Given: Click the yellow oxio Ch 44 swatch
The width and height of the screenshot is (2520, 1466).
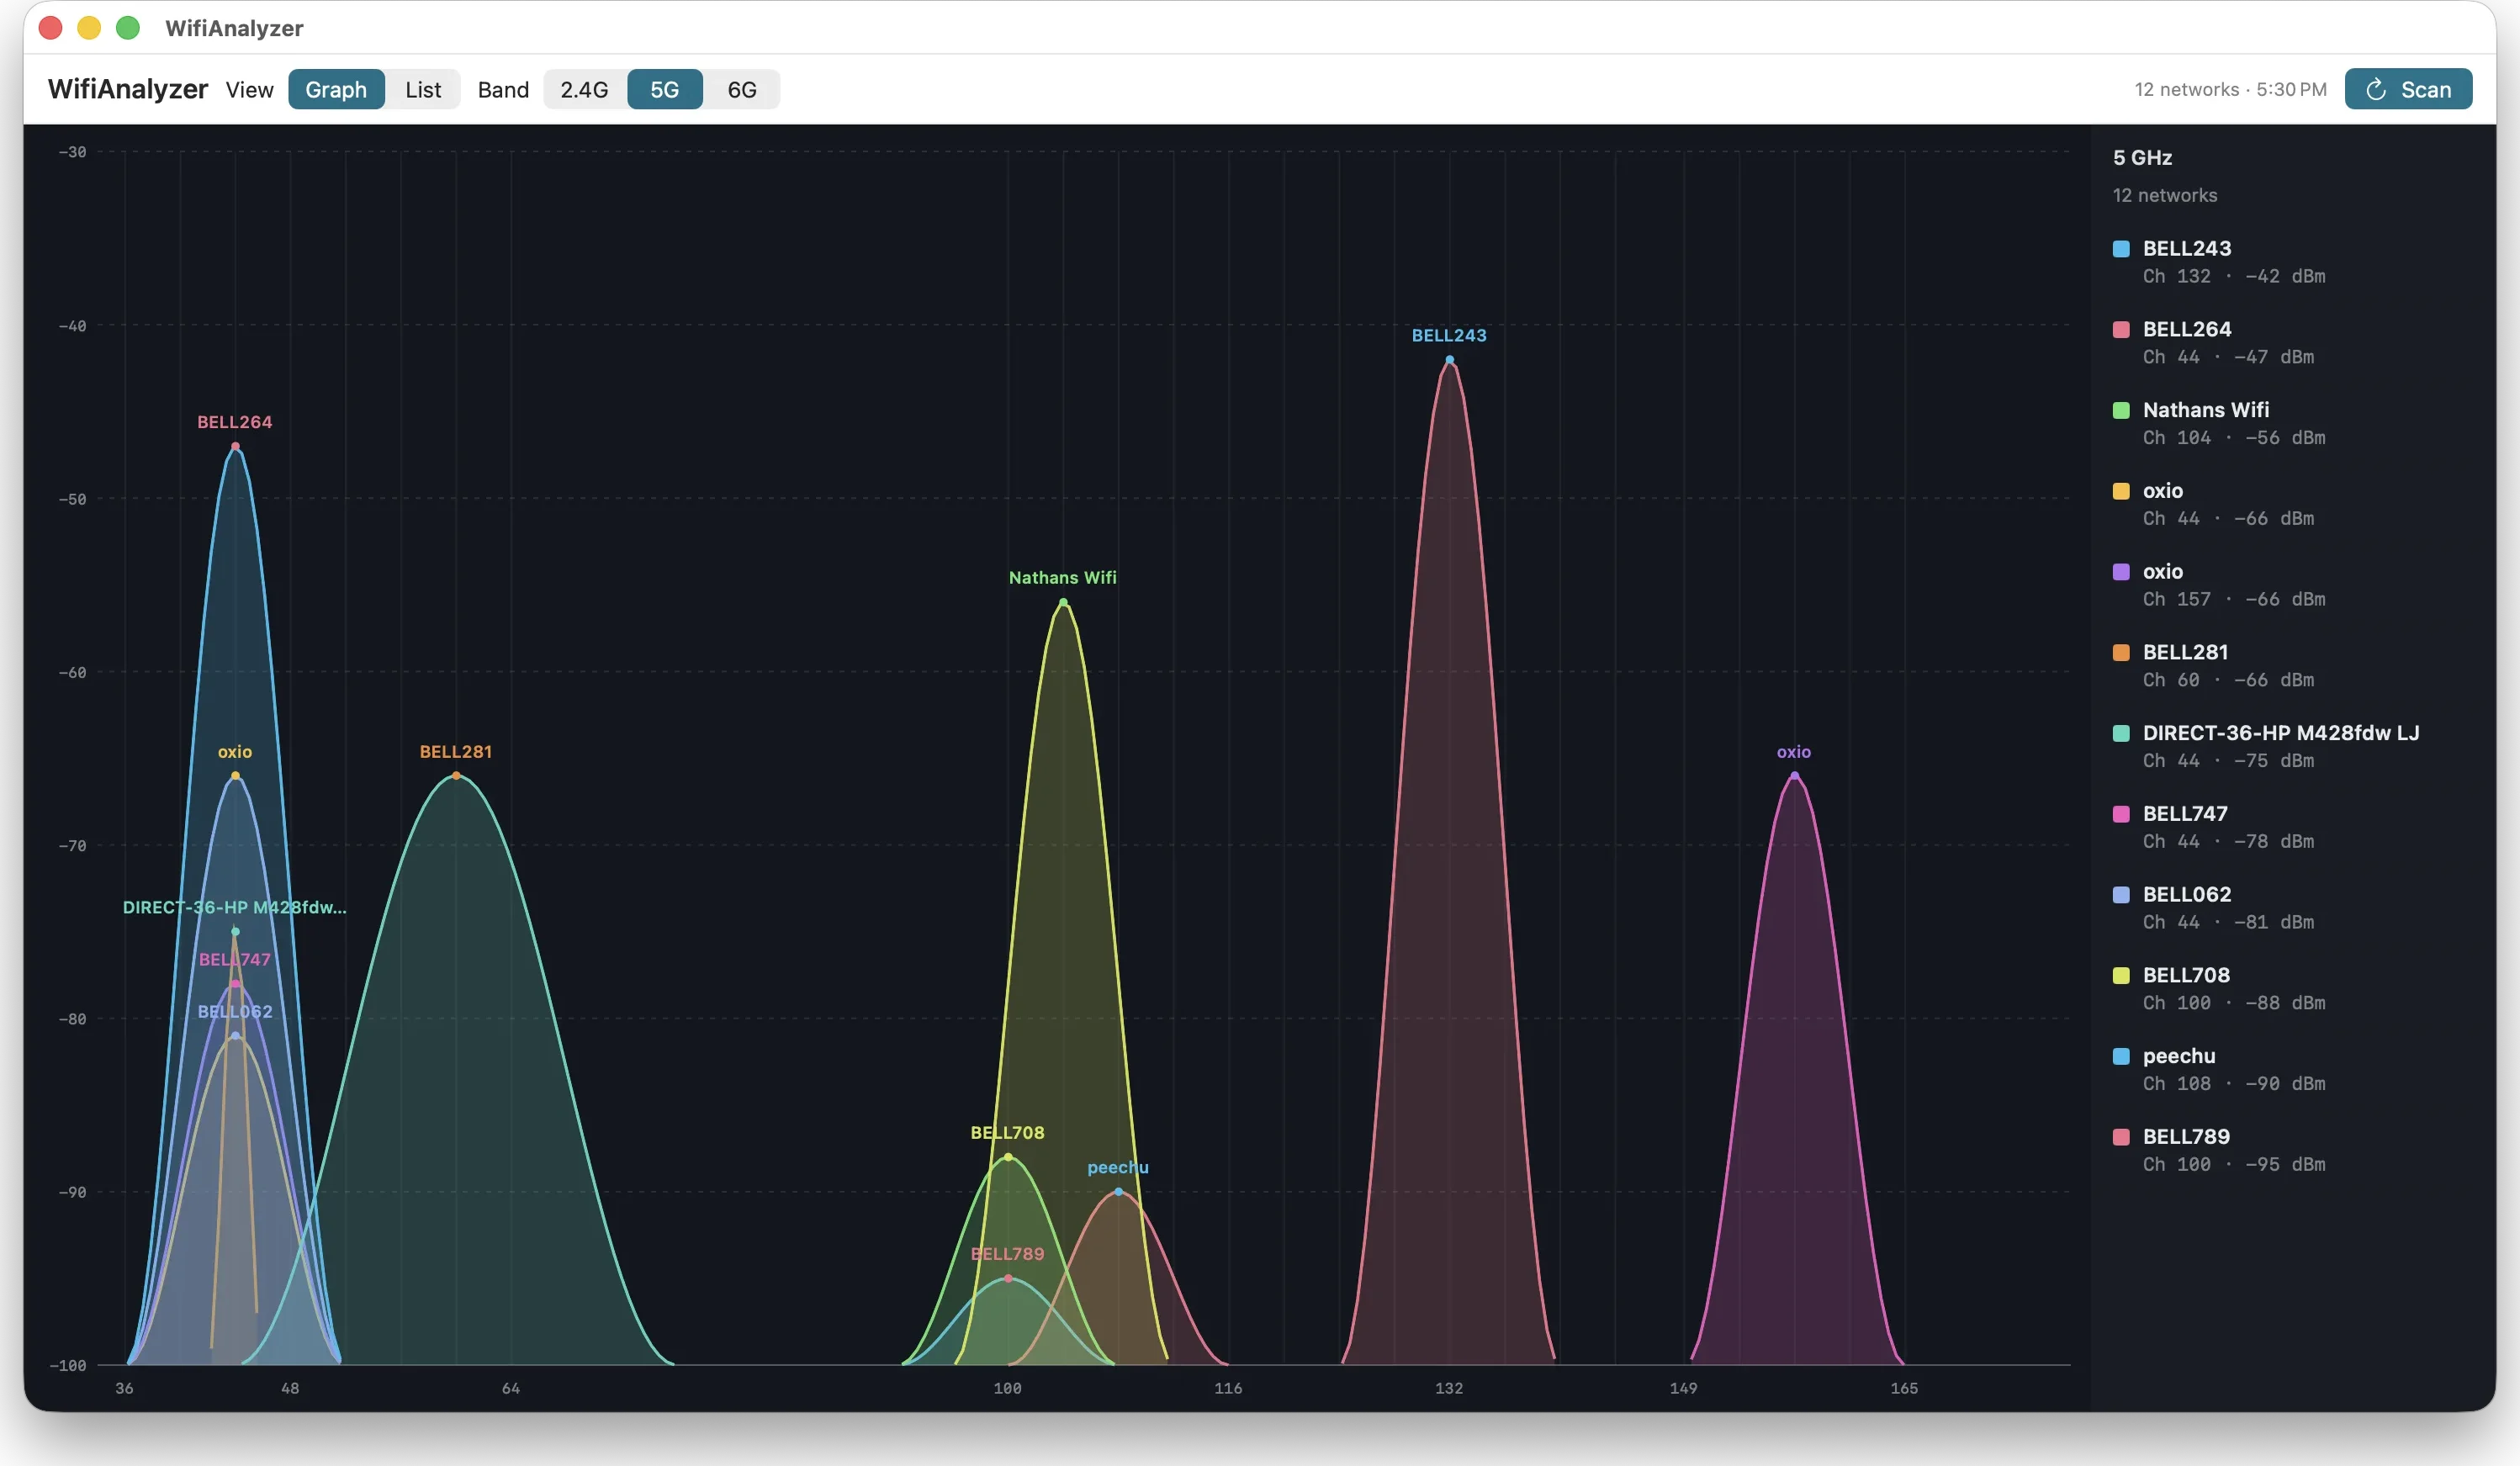Looking at the screenshot, I should (x=2120, y=491).
